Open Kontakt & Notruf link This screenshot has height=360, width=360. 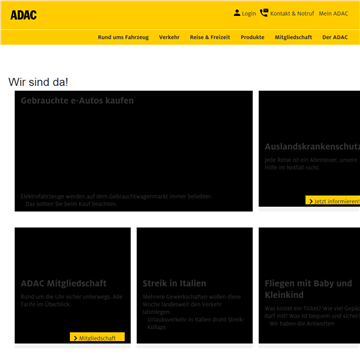pyautogui.click(x=292, y=14)
